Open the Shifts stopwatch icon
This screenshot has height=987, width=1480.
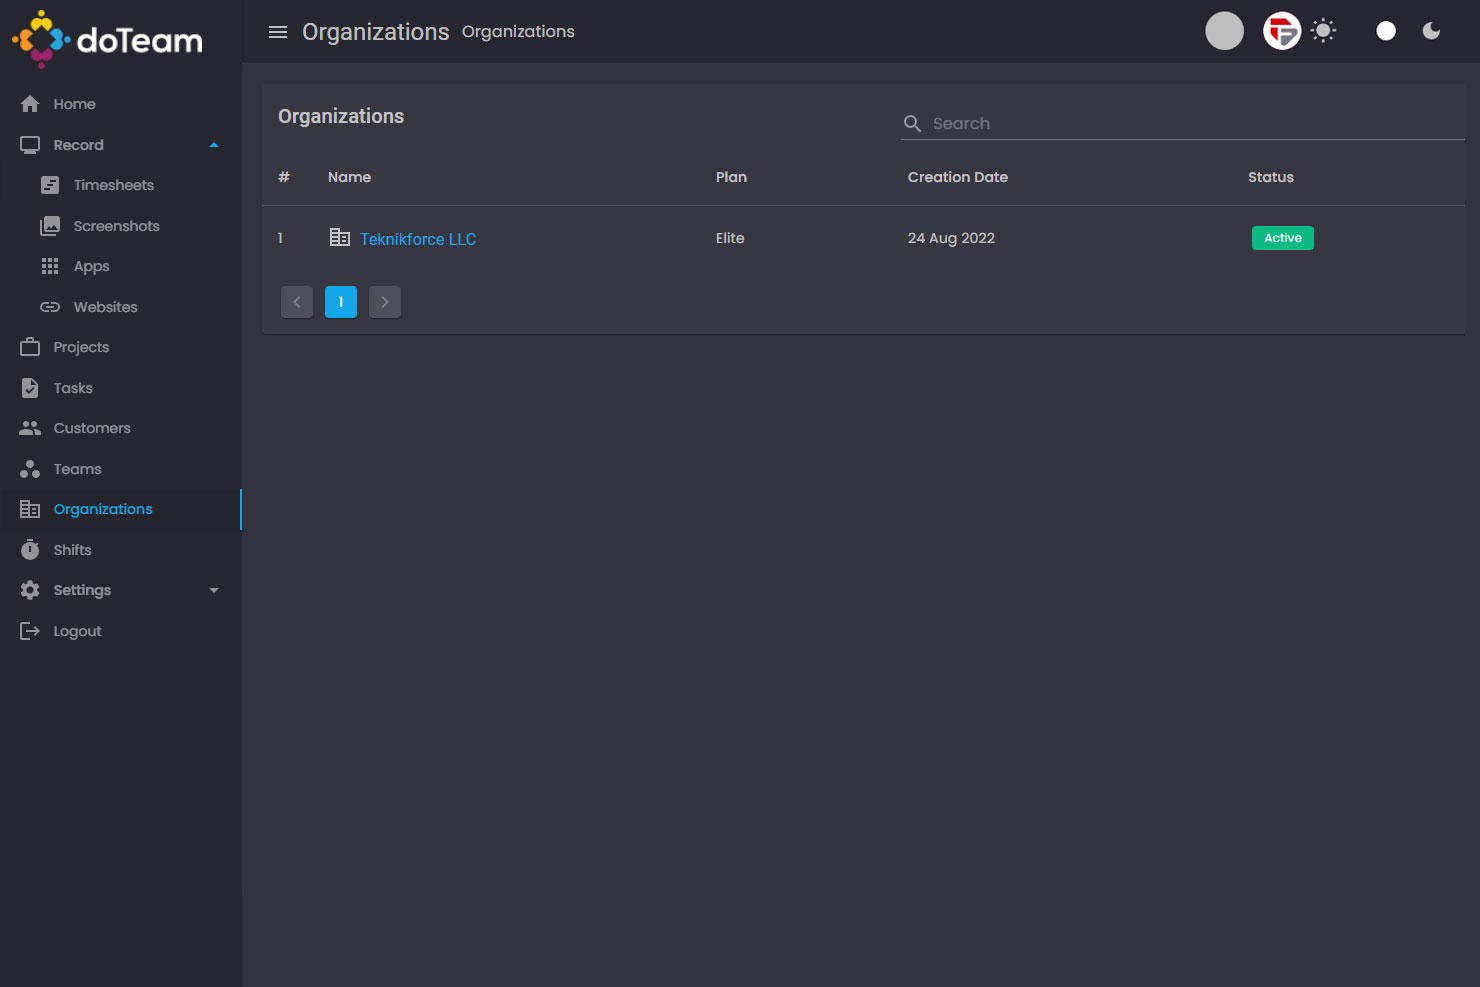pyautogui.click(x=30, y=549)
